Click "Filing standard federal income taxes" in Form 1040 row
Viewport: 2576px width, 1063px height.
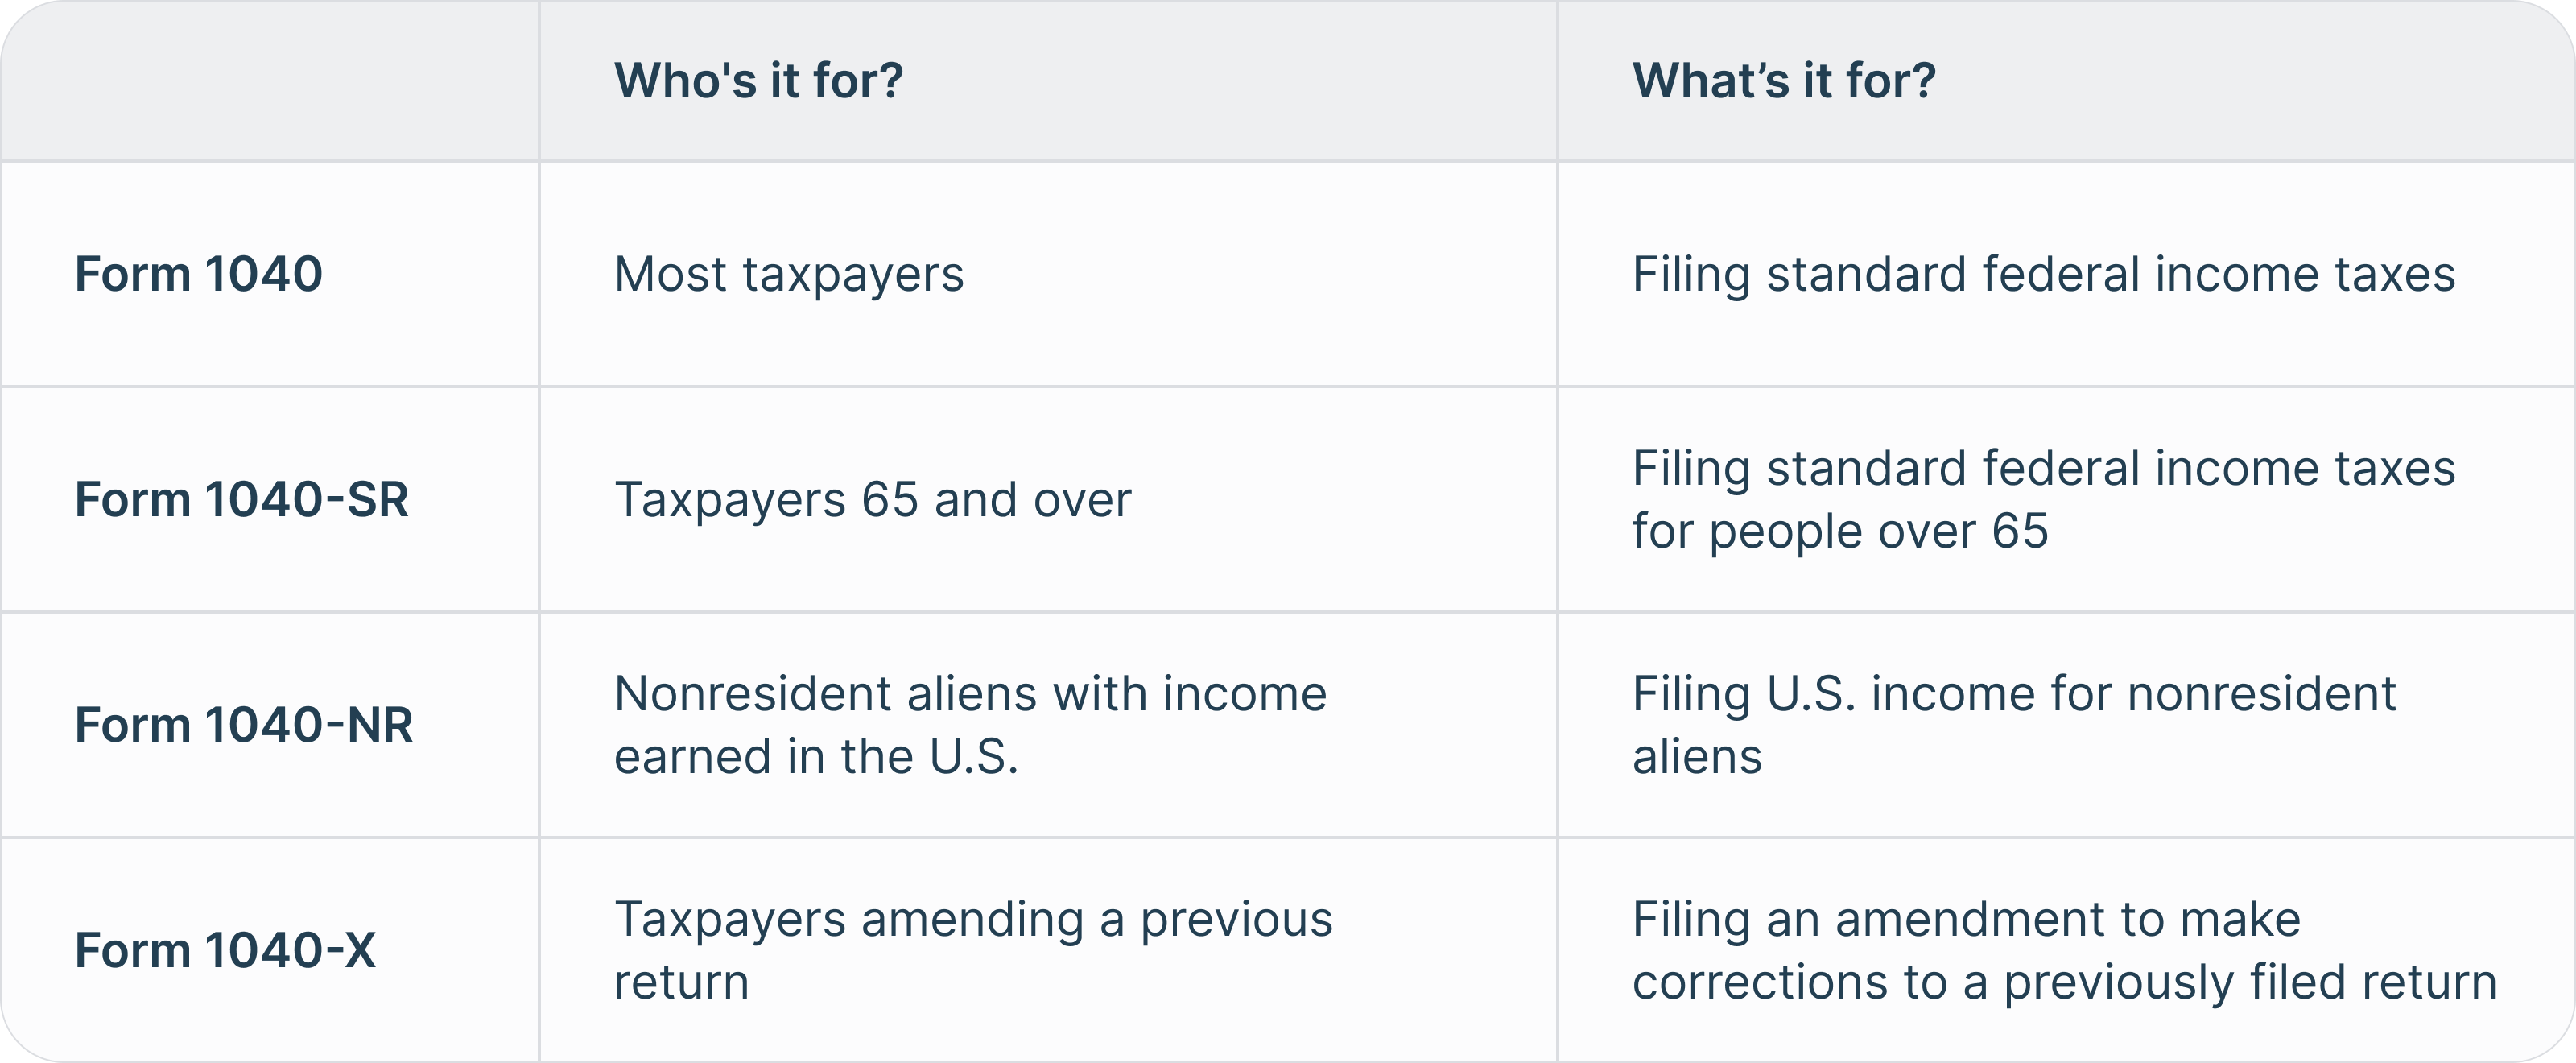tap(2043, 274)
